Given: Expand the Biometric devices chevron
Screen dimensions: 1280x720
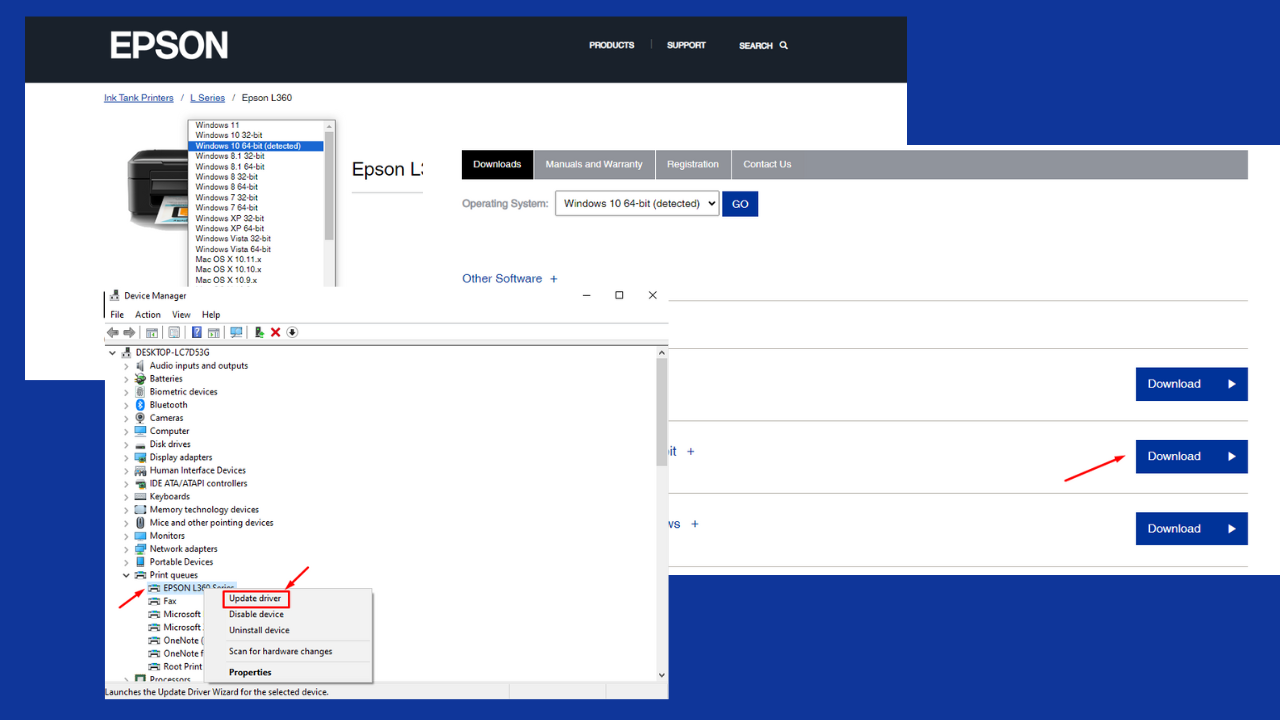Looking at the screenshot, I should click(x=126, y=392).
